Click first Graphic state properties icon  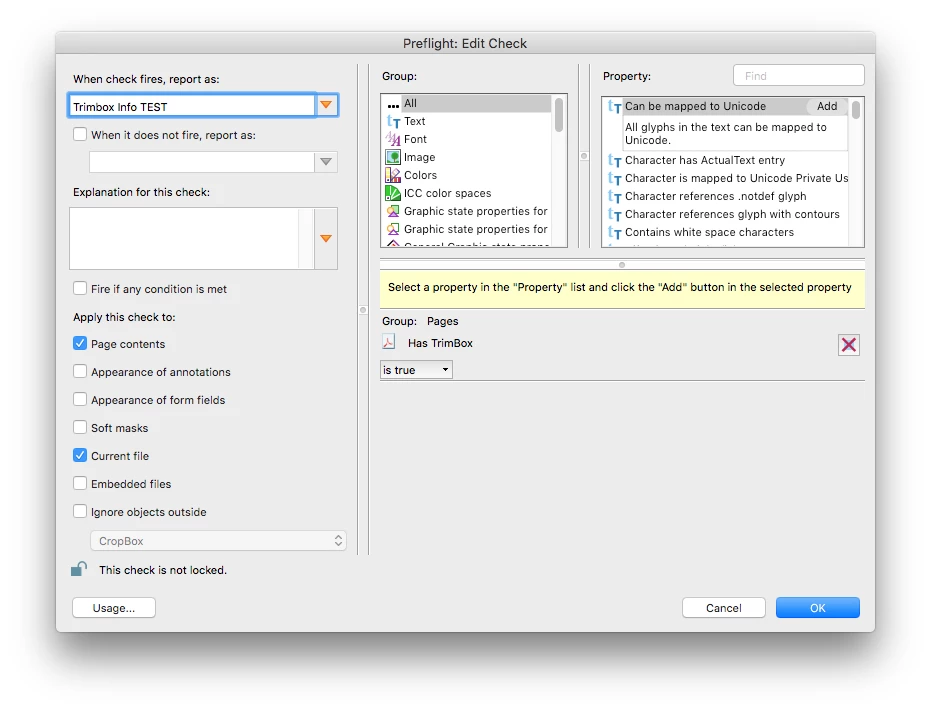point(392,211)
